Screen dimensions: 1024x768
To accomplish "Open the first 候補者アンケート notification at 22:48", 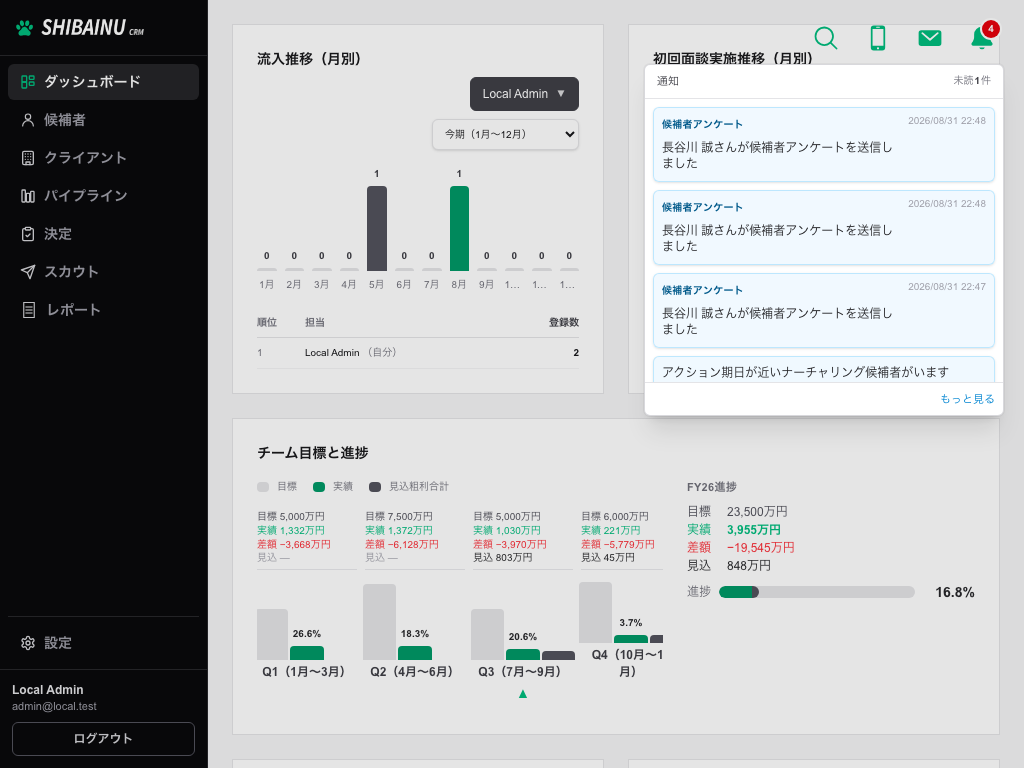I will tap(824, 144).
